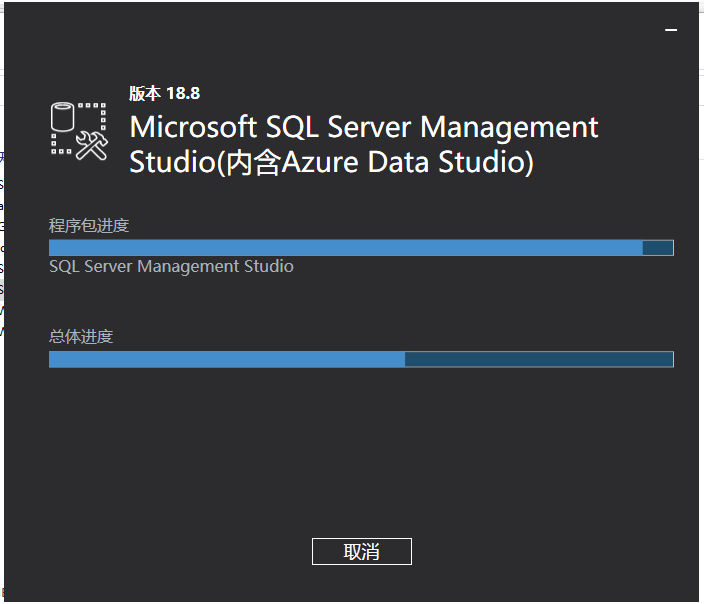Screen dimensions: 704x604
Task: Click the SQL Server Management Studio package status text
Action: point(171,266)
